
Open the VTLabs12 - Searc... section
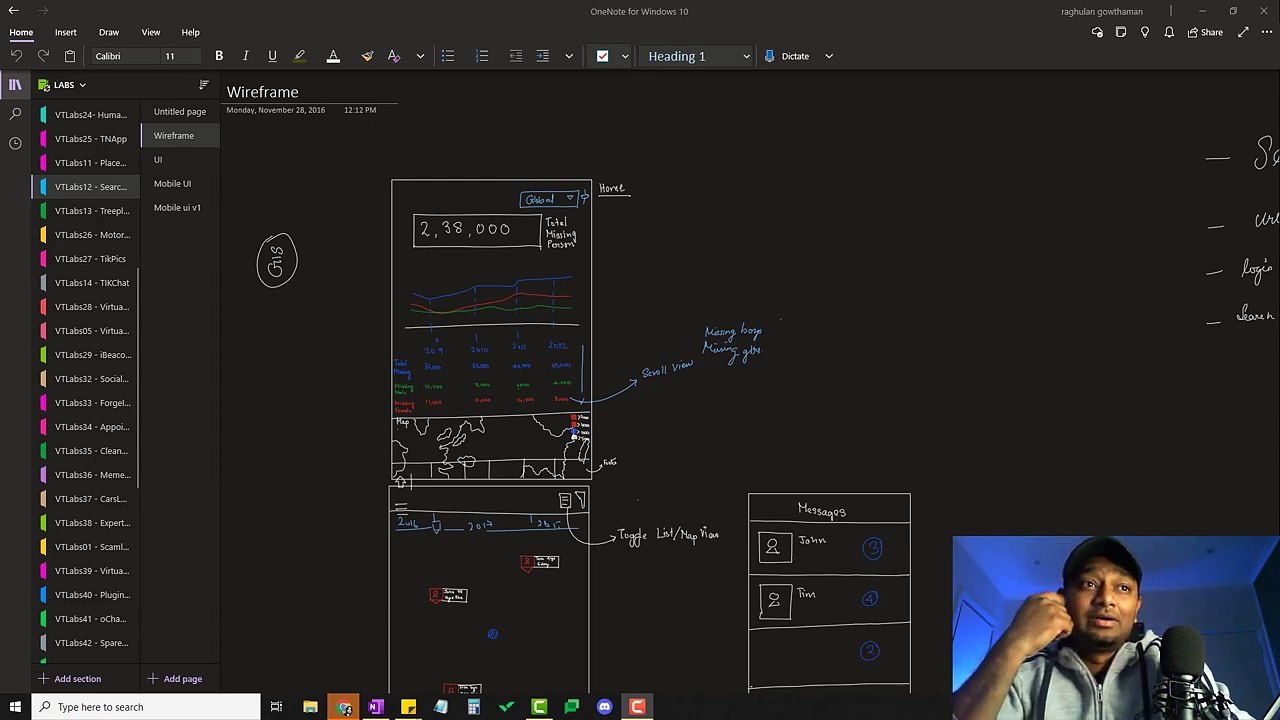coord(88,187)
